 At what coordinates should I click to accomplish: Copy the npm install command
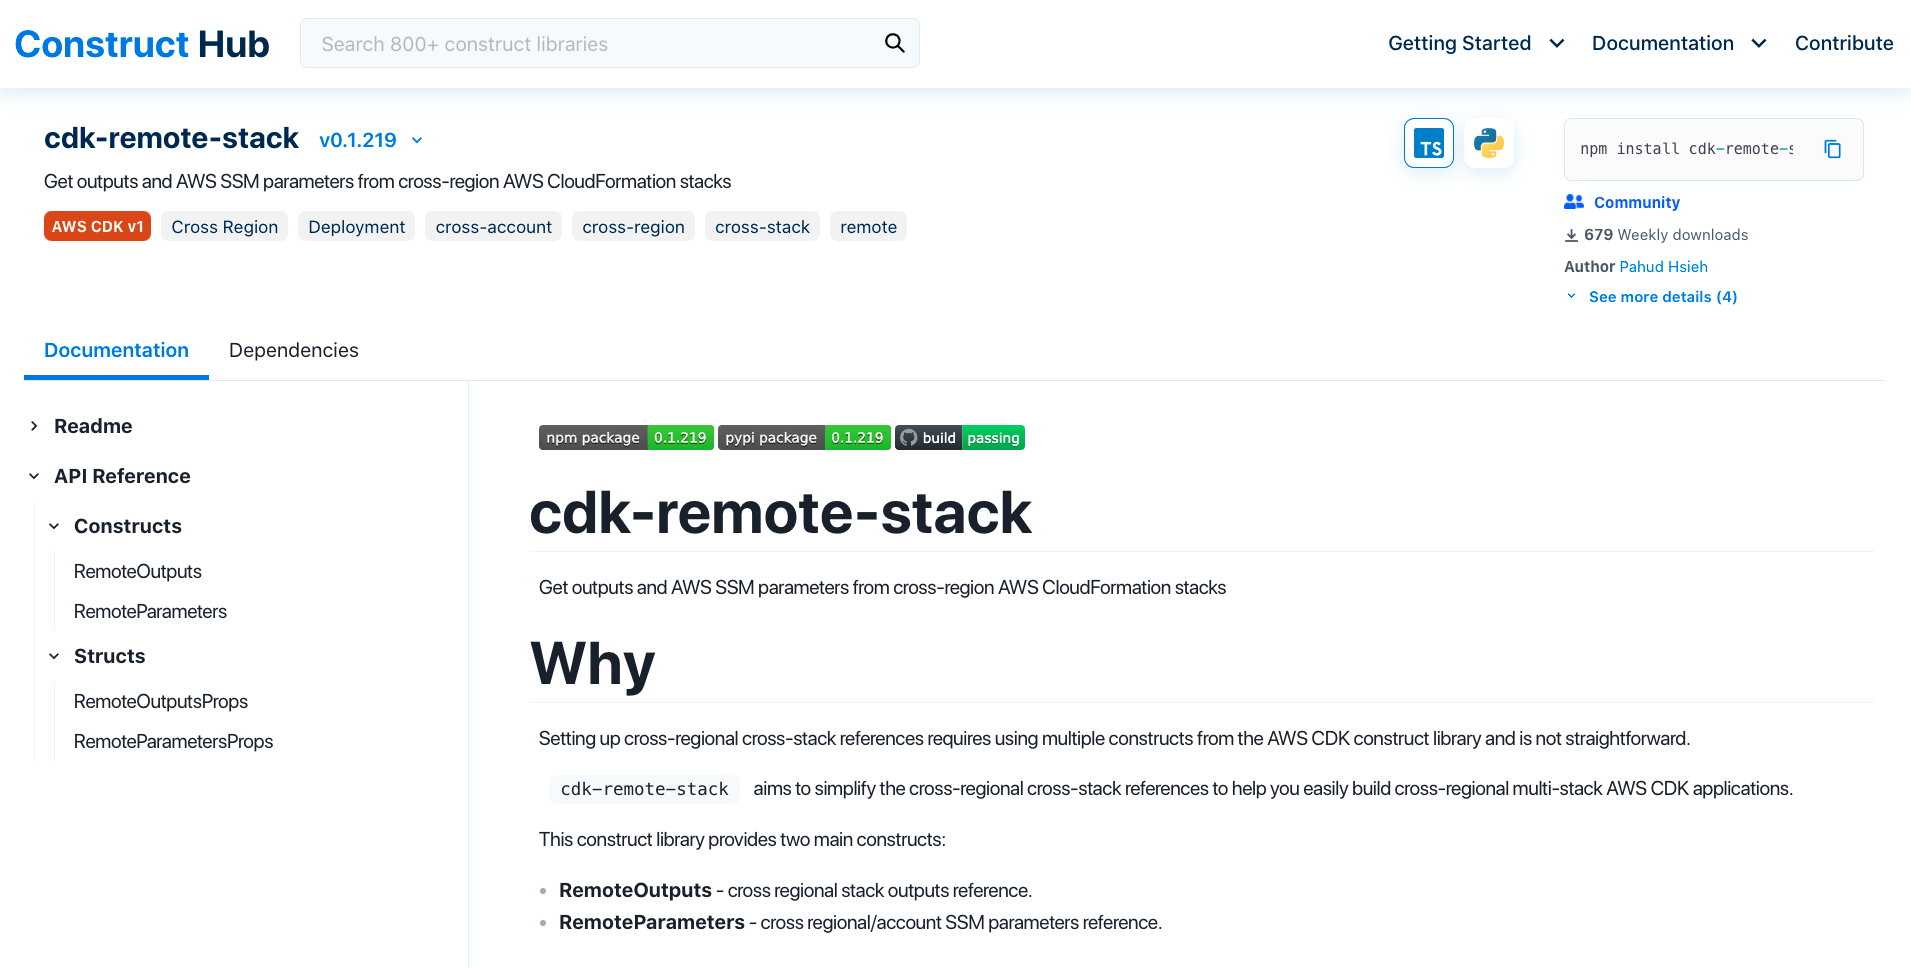[1833, 148]
